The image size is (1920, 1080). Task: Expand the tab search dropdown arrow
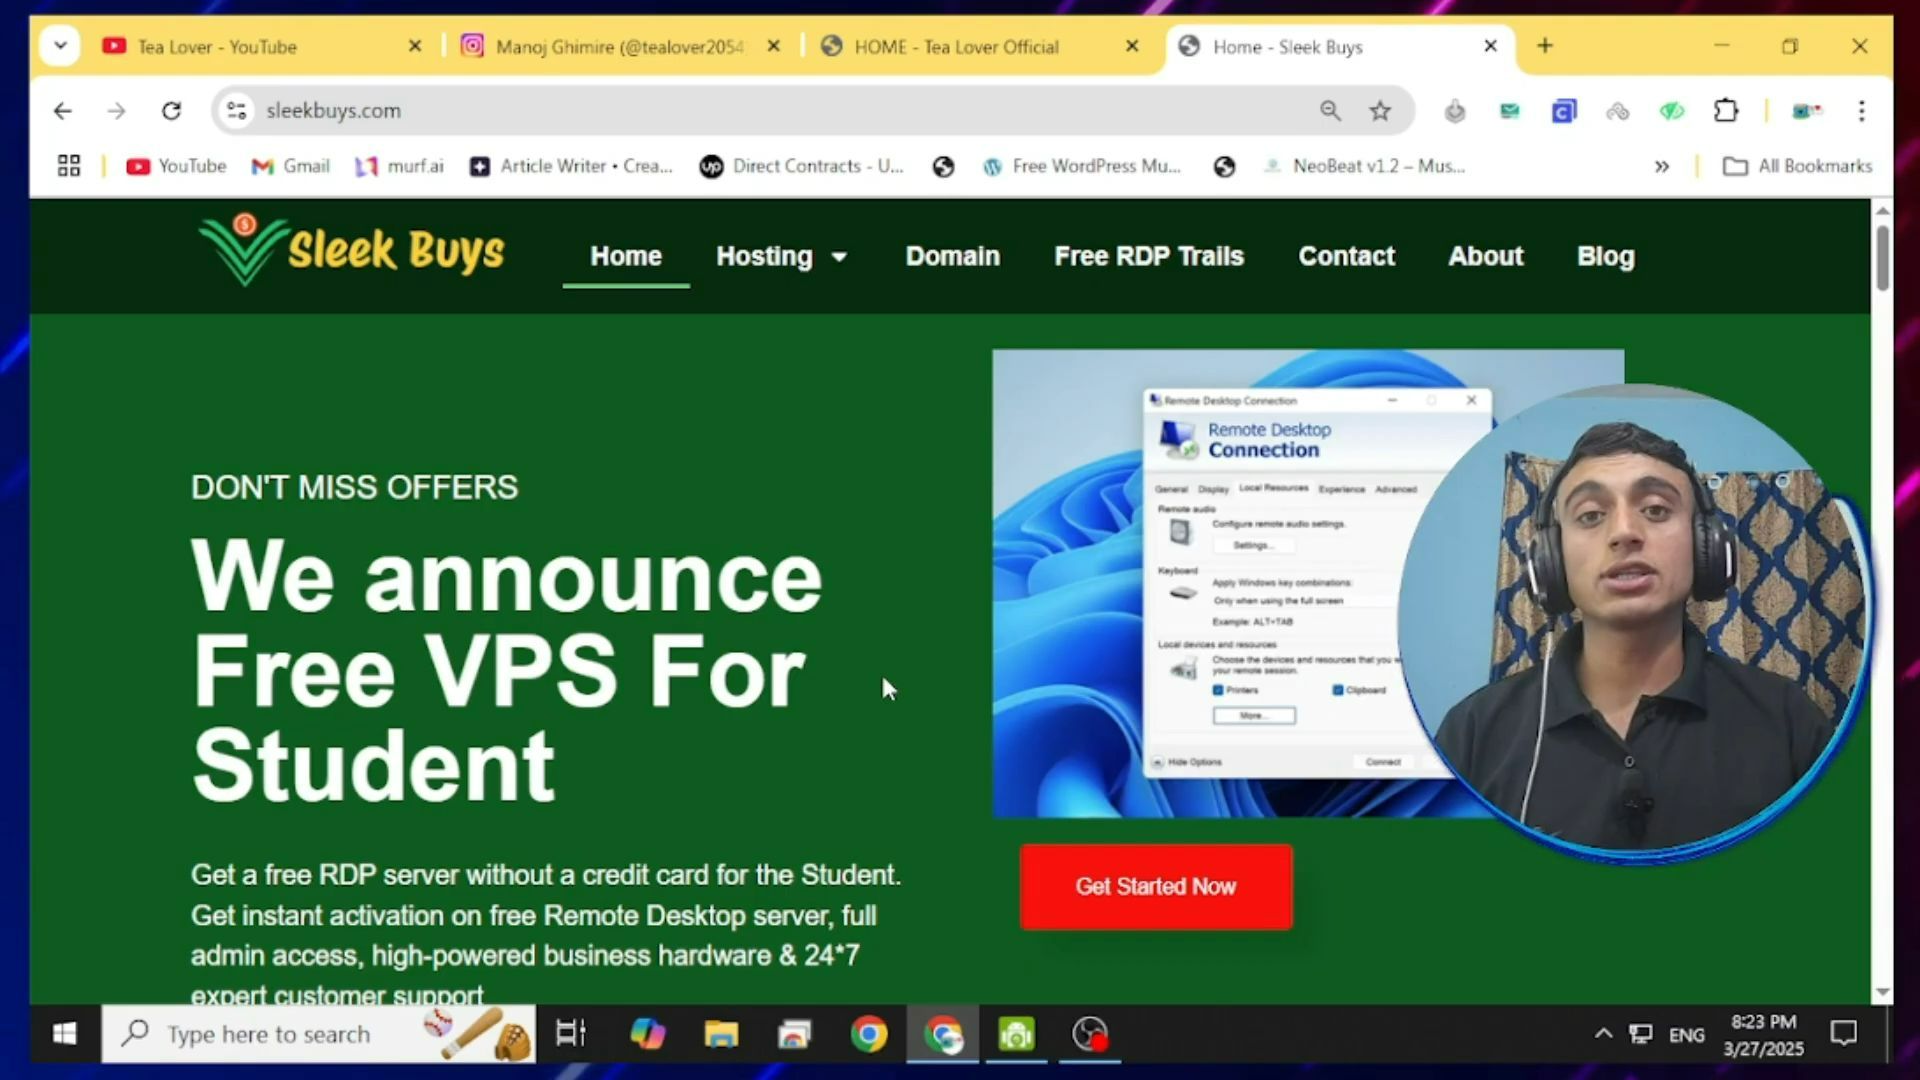[60, 46]
